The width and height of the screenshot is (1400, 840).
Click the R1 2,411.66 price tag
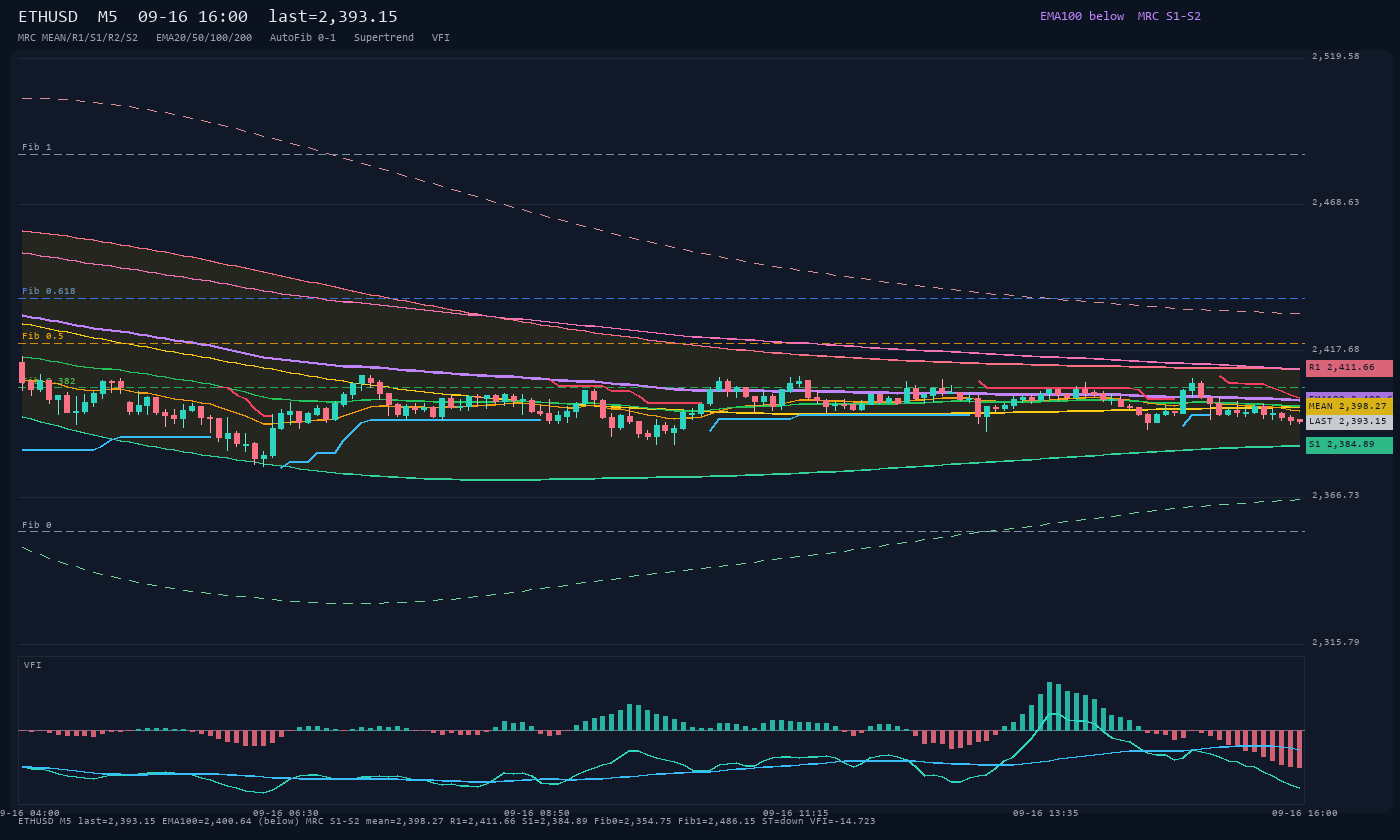point(1349,368)
